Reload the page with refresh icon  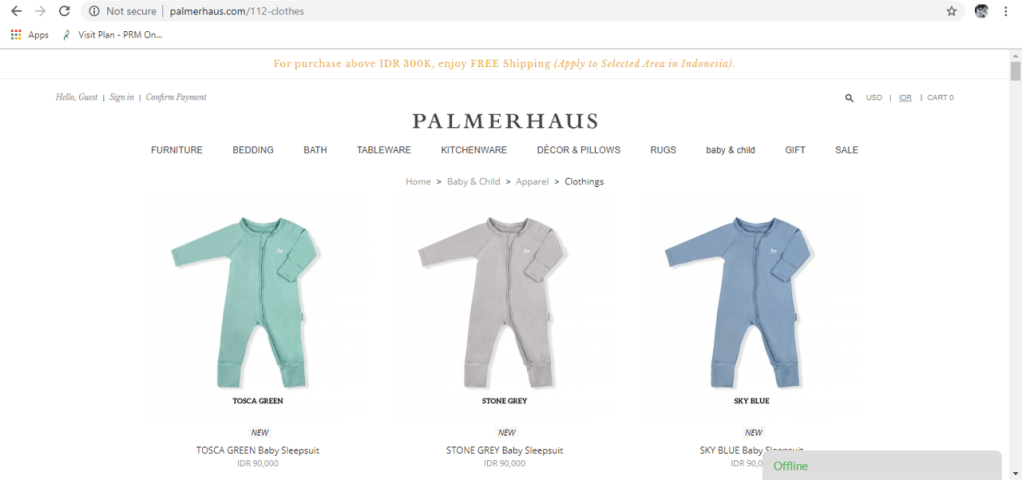coord(64,11)
